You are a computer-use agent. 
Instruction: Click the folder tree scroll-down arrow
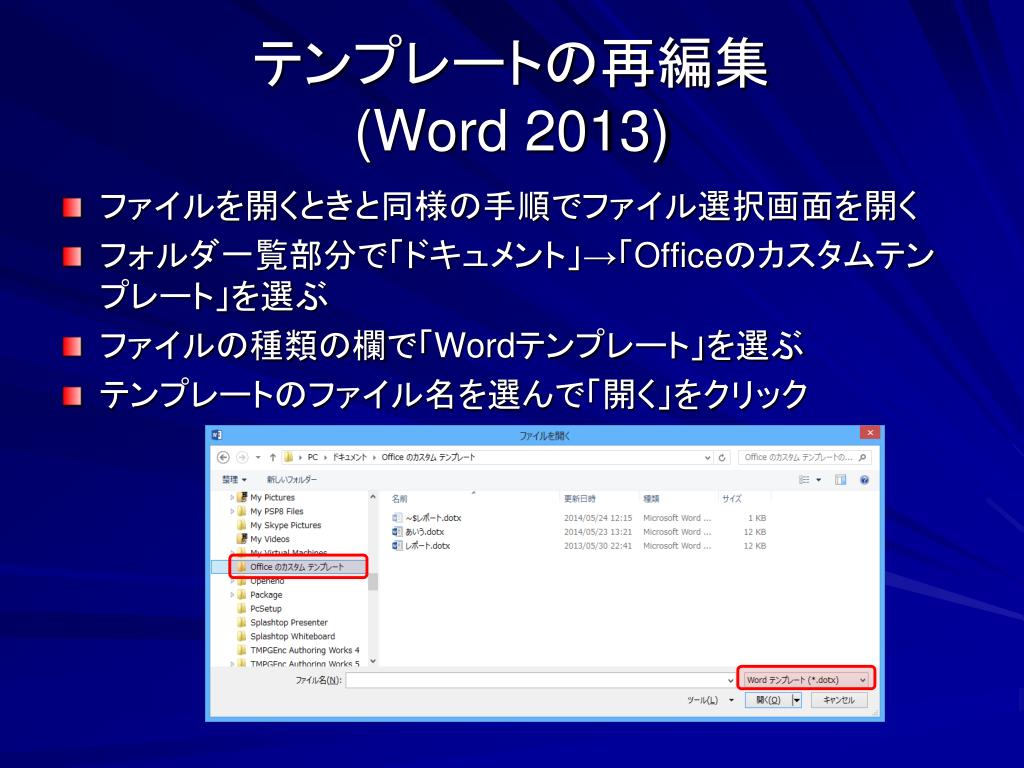coord(373,662)
